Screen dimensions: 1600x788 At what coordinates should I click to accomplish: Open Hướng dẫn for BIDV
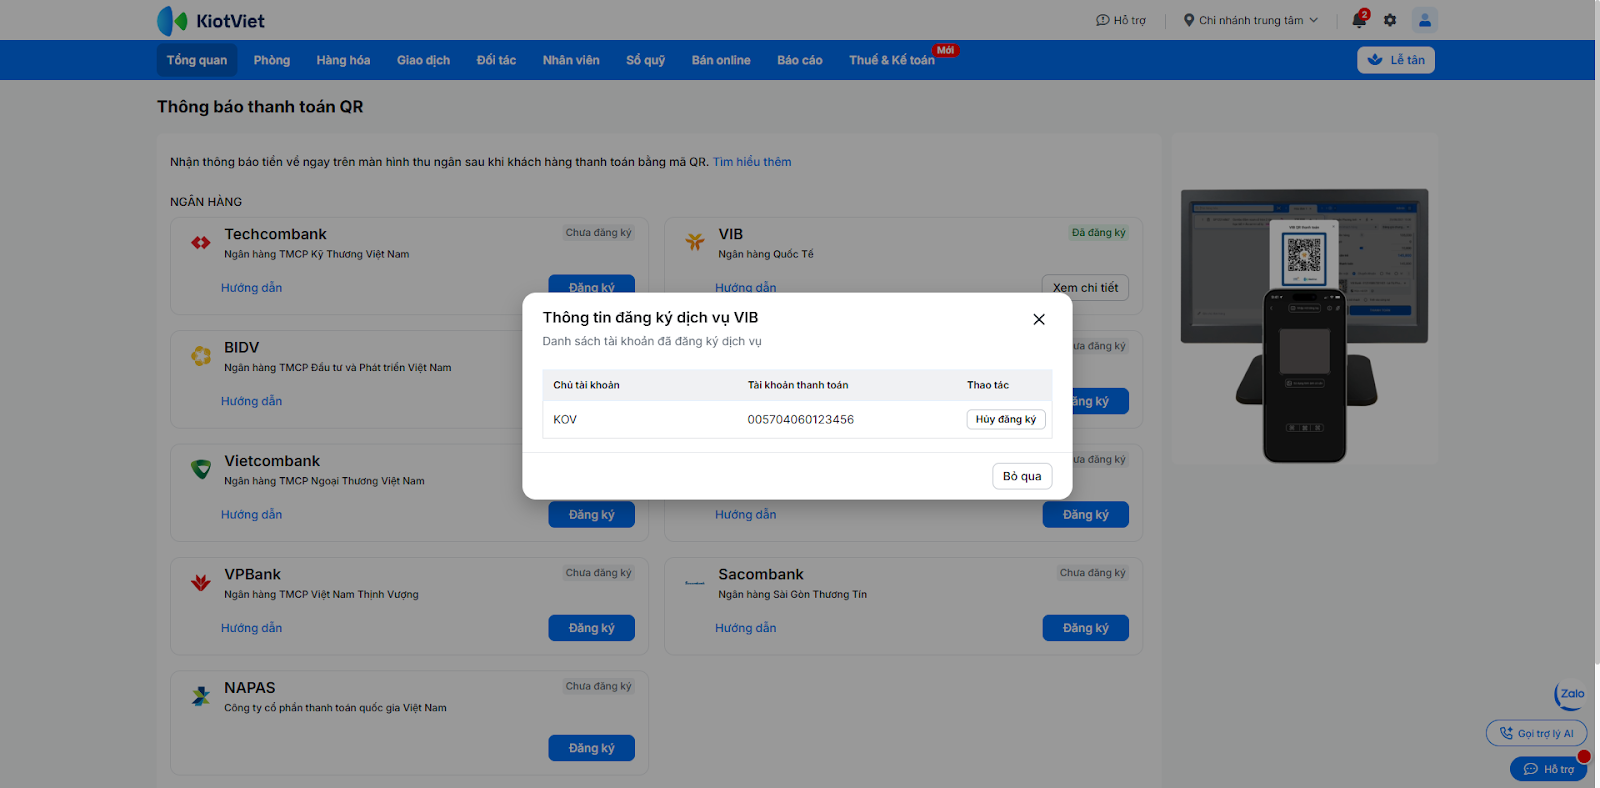coord(252,401)
